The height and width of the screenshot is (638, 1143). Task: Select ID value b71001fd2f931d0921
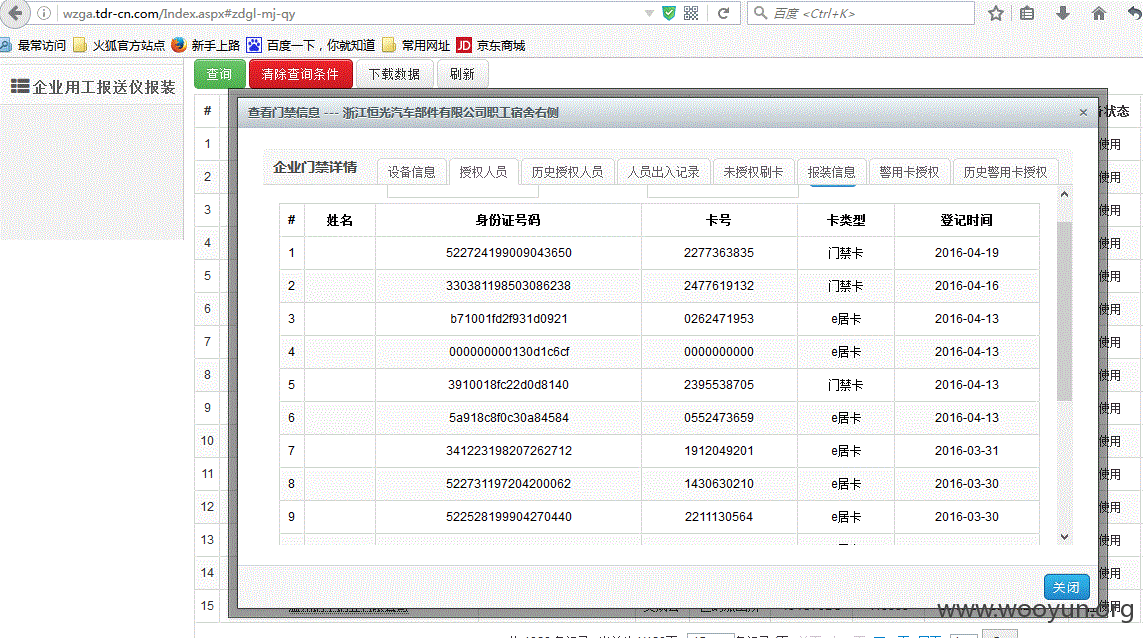pyautogui.click(x=509, y=319)
